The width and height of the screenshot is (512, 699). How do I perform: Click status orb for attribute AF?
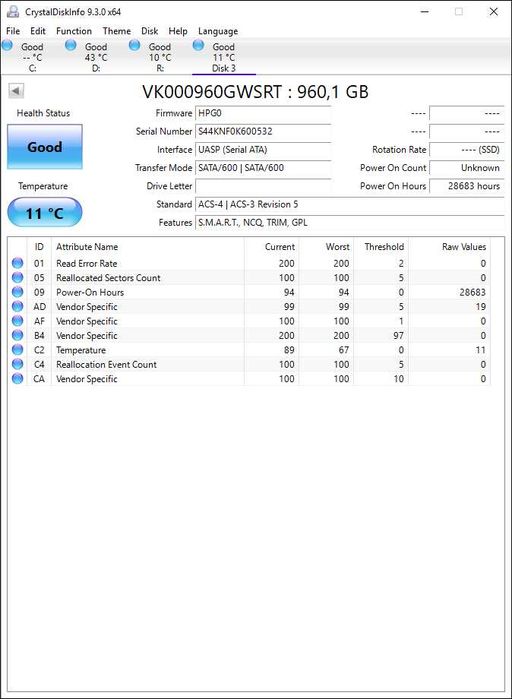coord(17,321)
